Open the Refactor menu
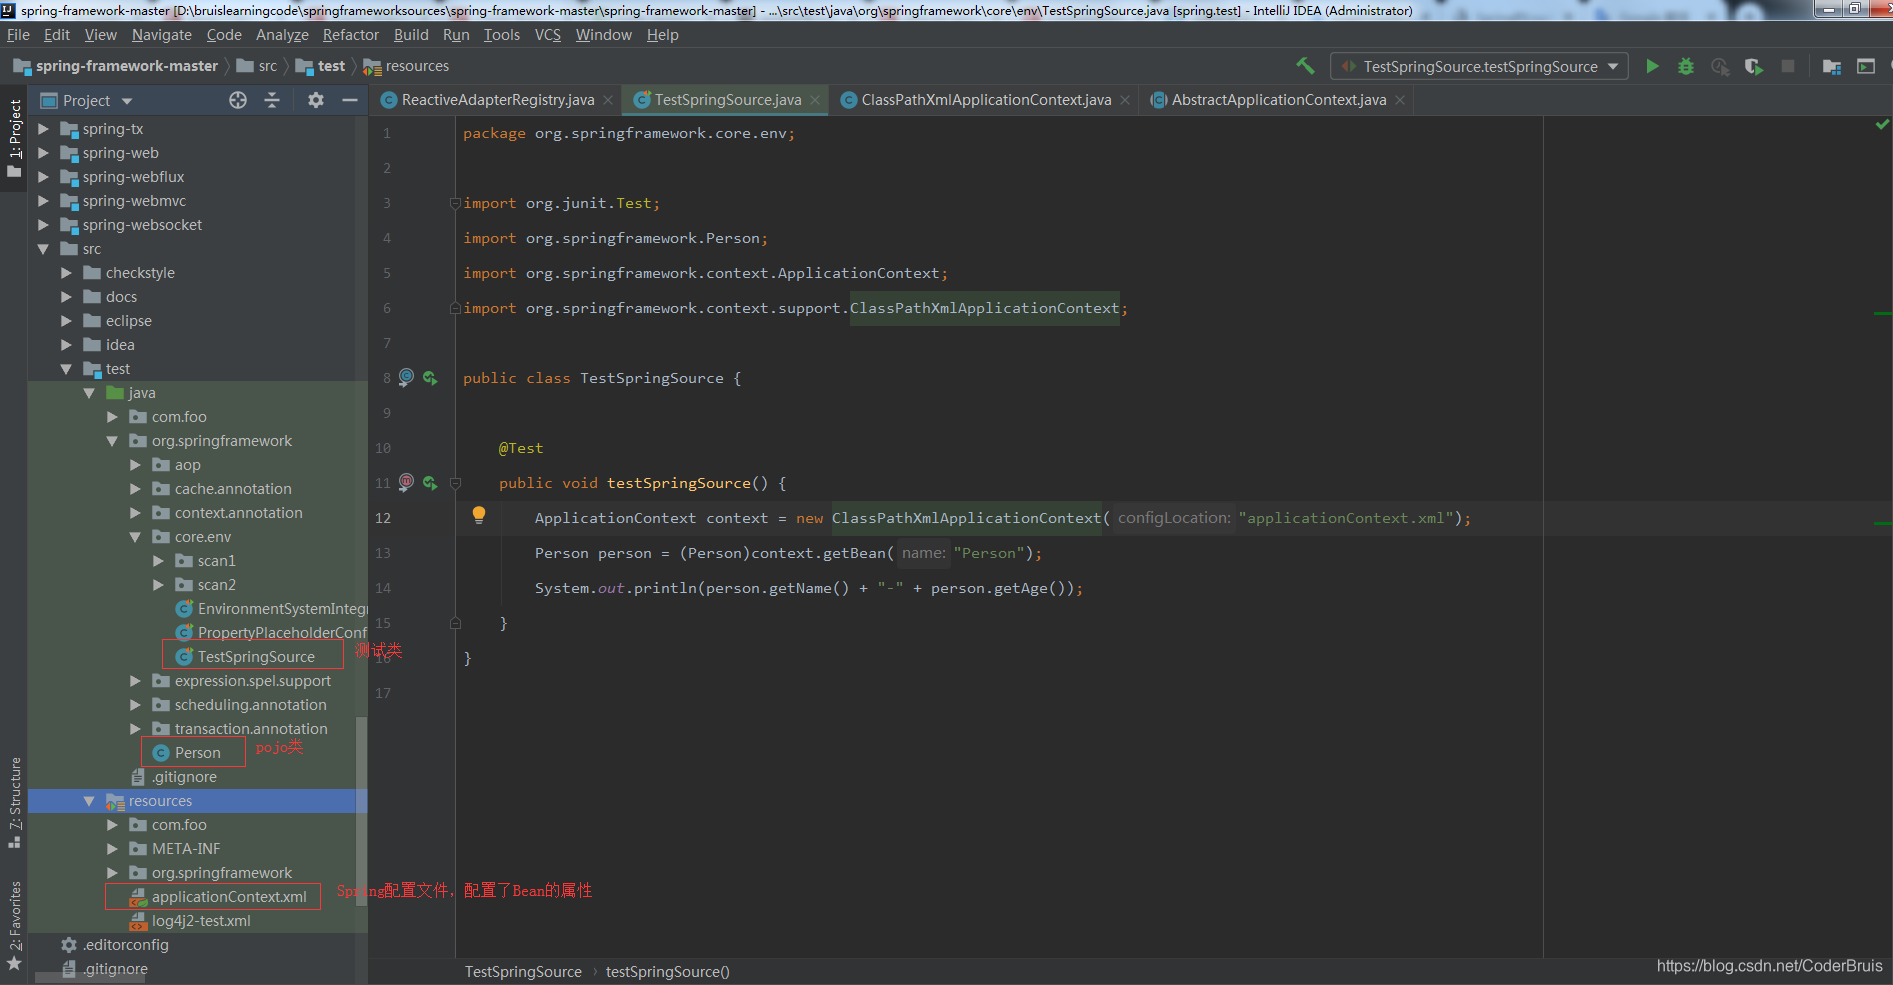 351,35
